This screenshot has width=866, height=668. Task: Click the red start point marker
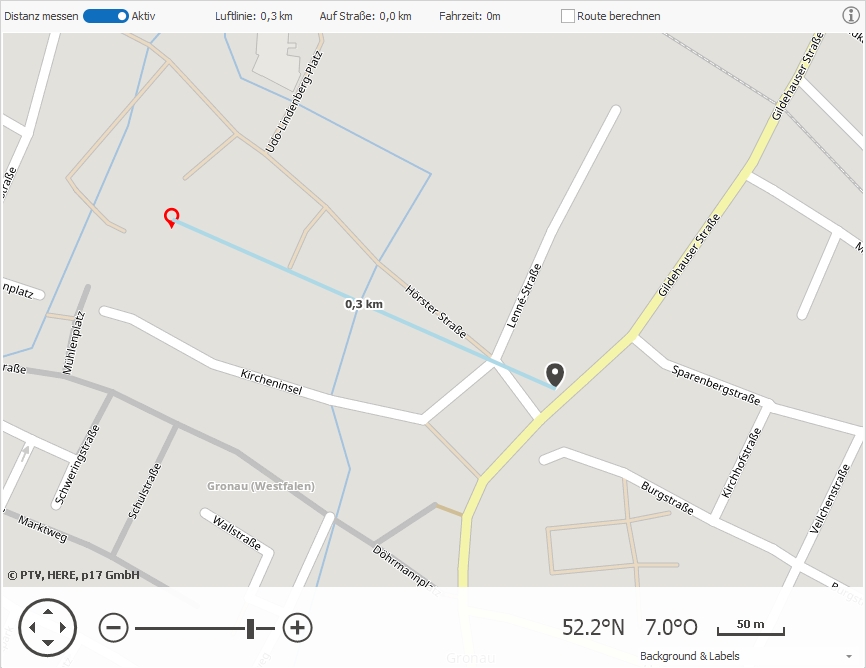[x=172, y=218]
